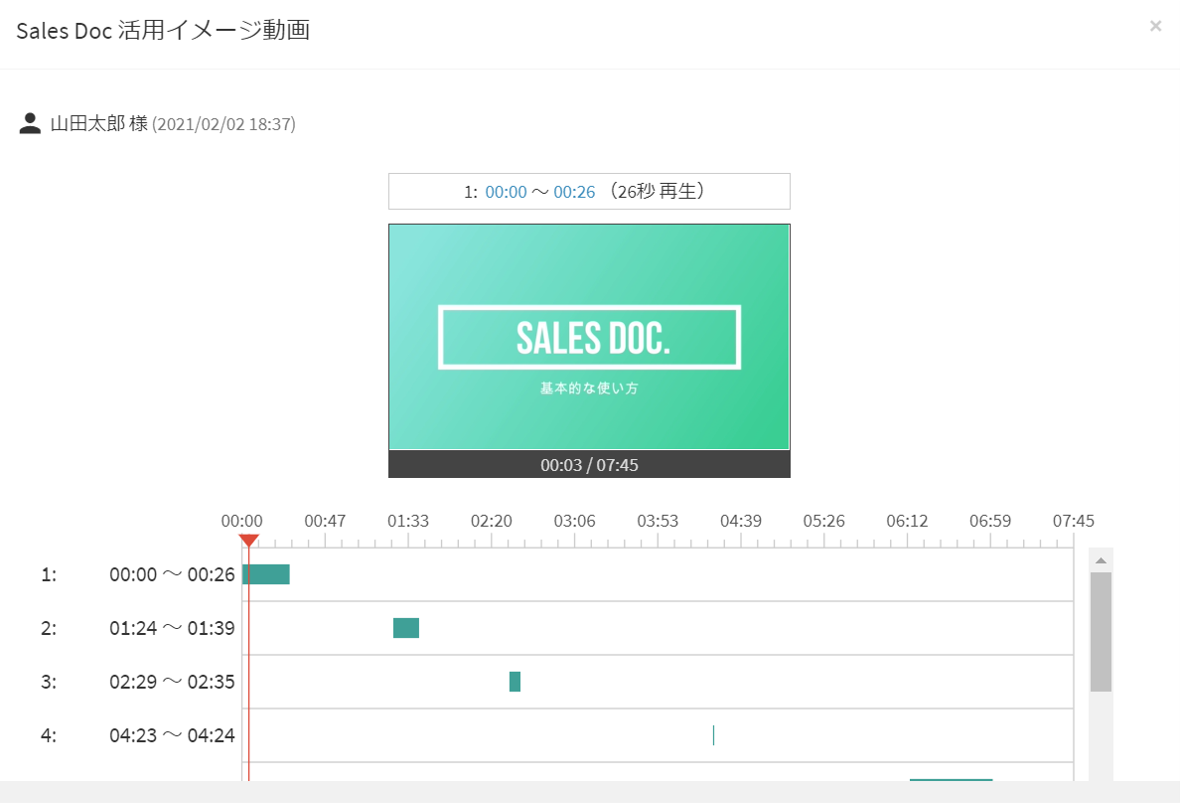1180x803 pixels.
Task: Click the vertical scrollbar thumb
Action: pyautogui.click(x=1100, y=632)
